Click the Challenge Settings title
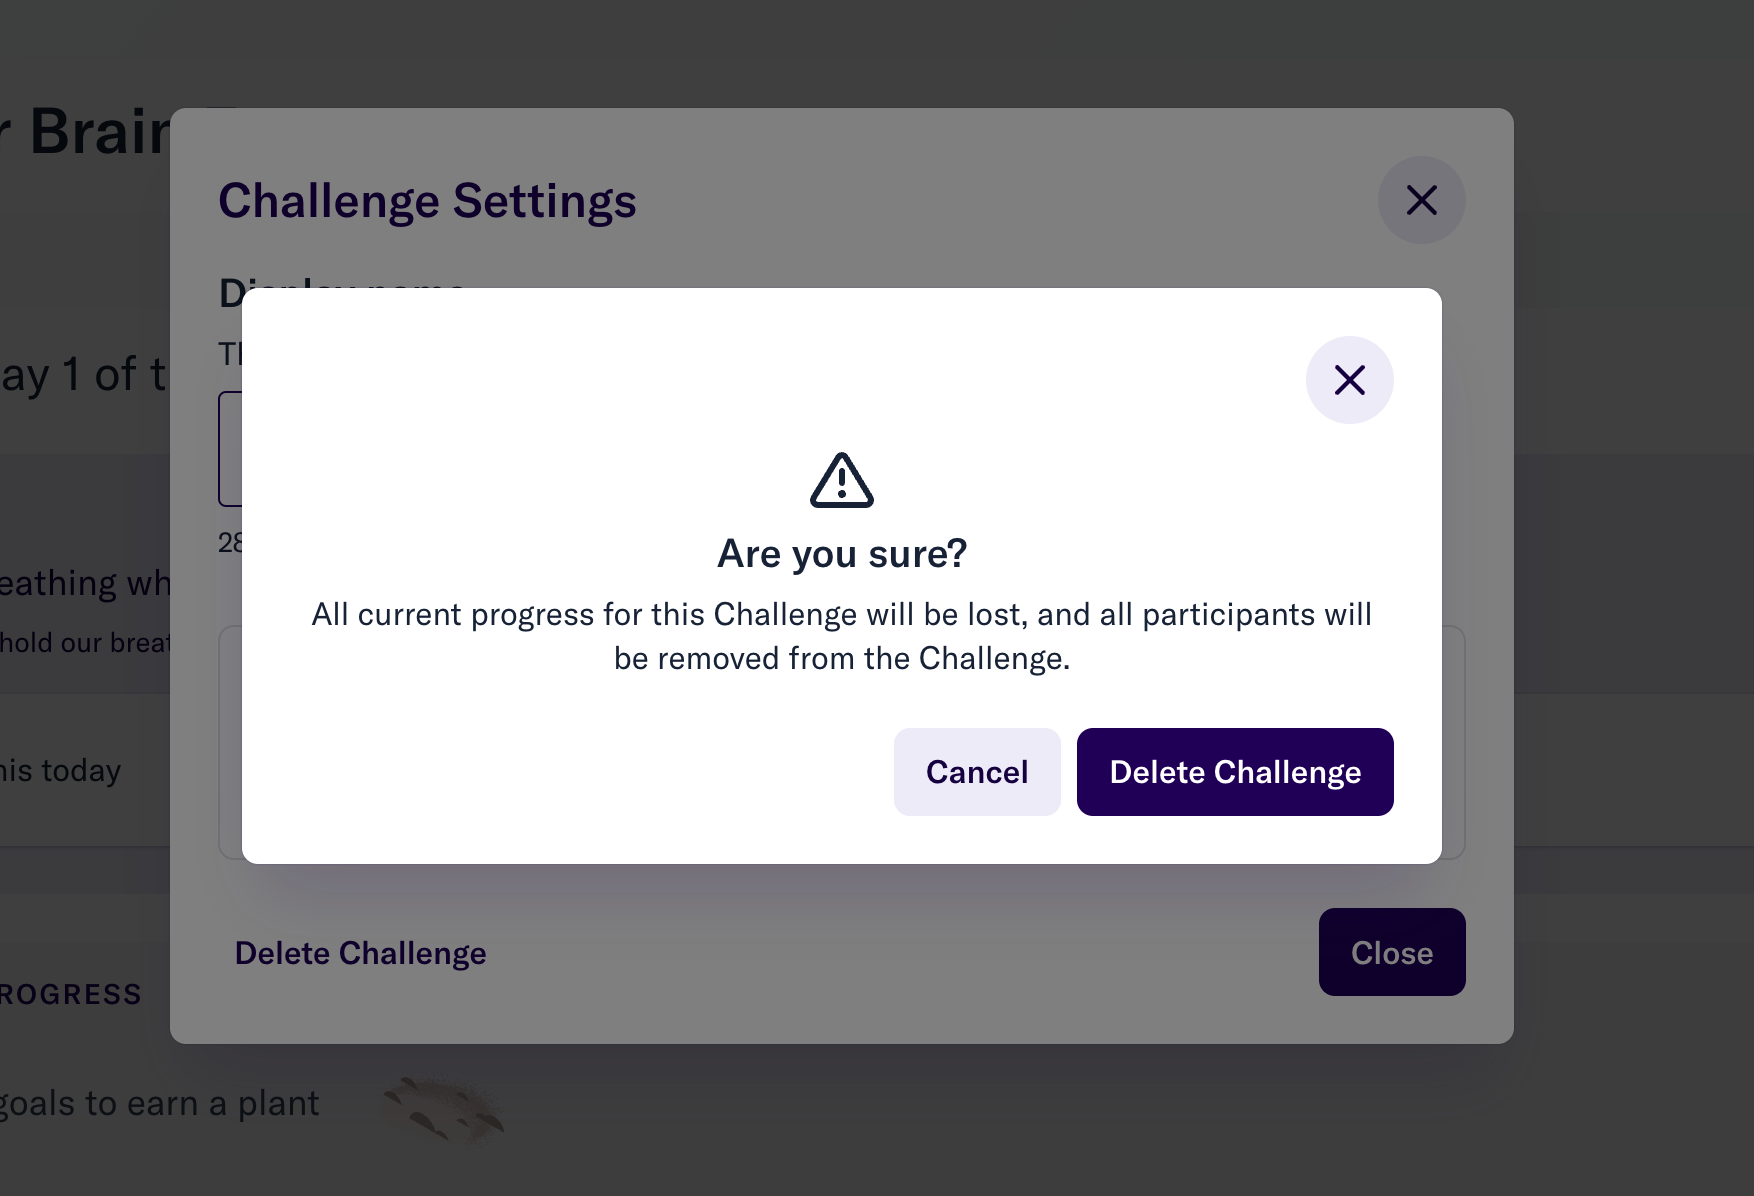Image resolution: width=1754 pixels, height=1196 pixels. tap(427, 201)
